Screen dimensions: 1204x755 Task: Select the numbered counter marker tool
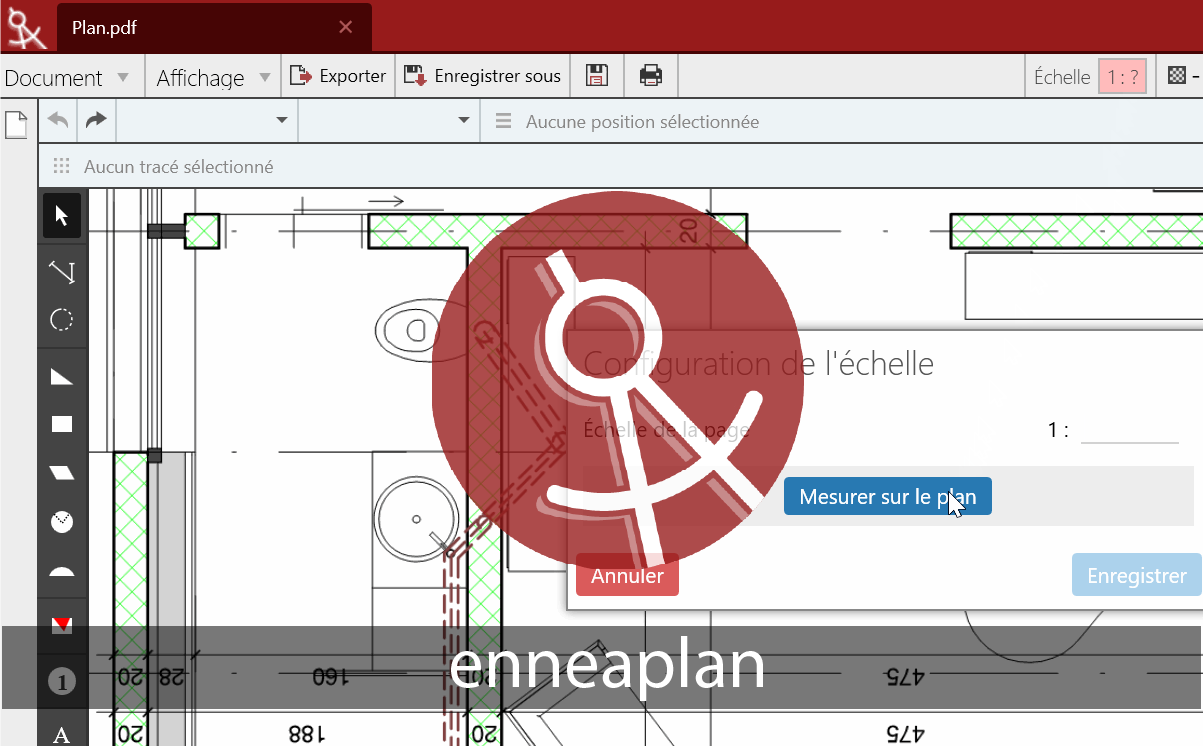click(62, 682)
